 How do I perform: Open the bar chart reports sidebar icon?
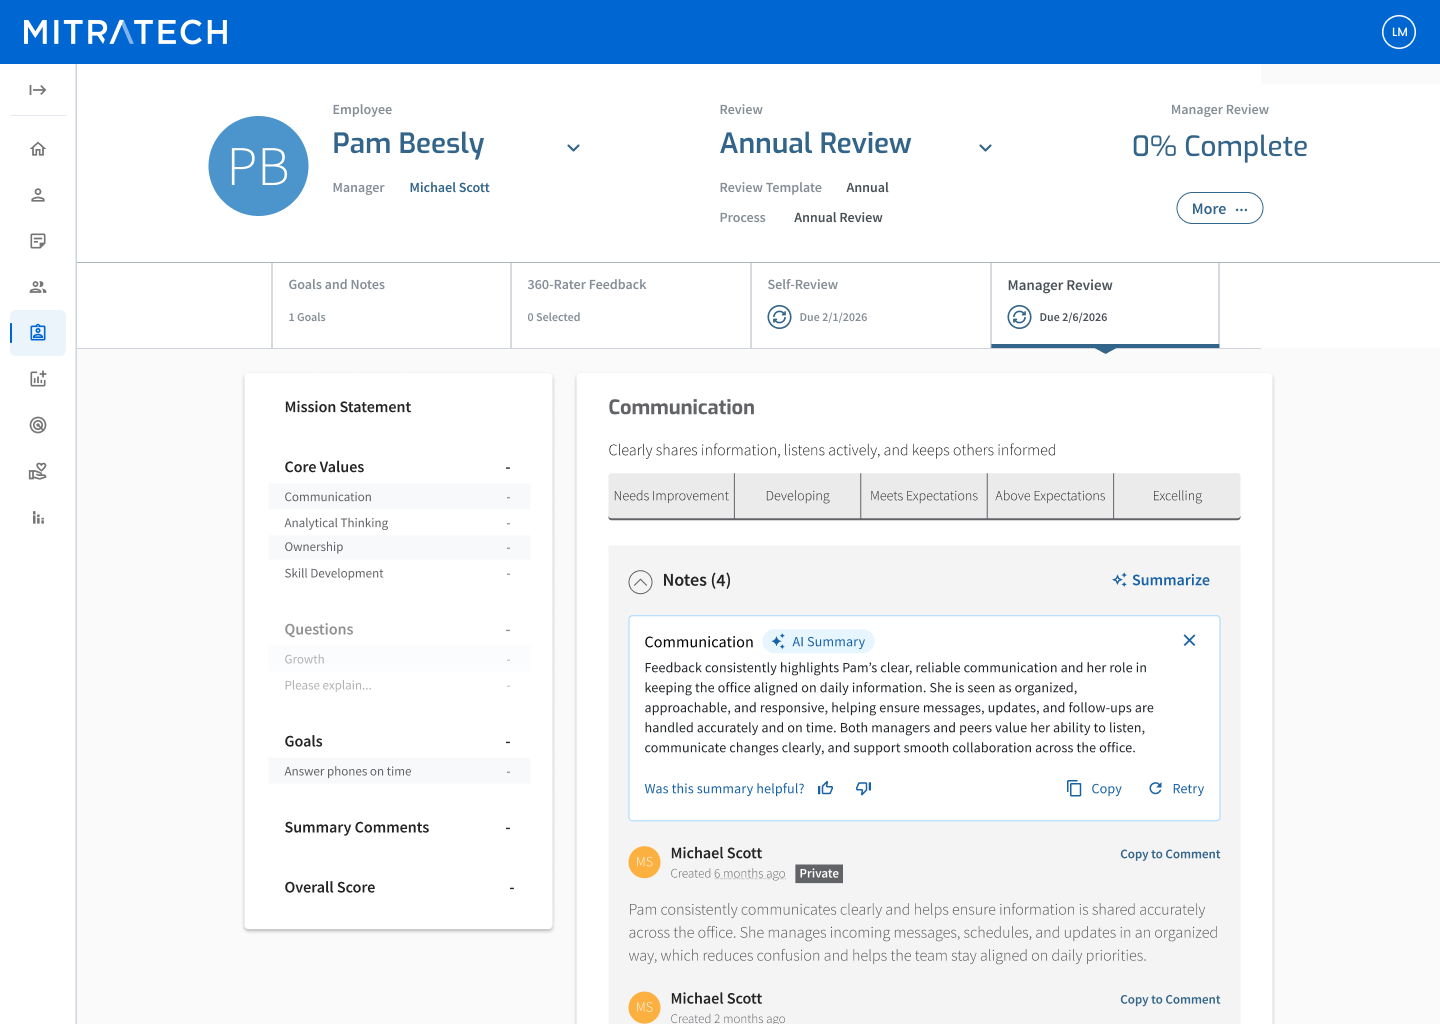point(38,517)
